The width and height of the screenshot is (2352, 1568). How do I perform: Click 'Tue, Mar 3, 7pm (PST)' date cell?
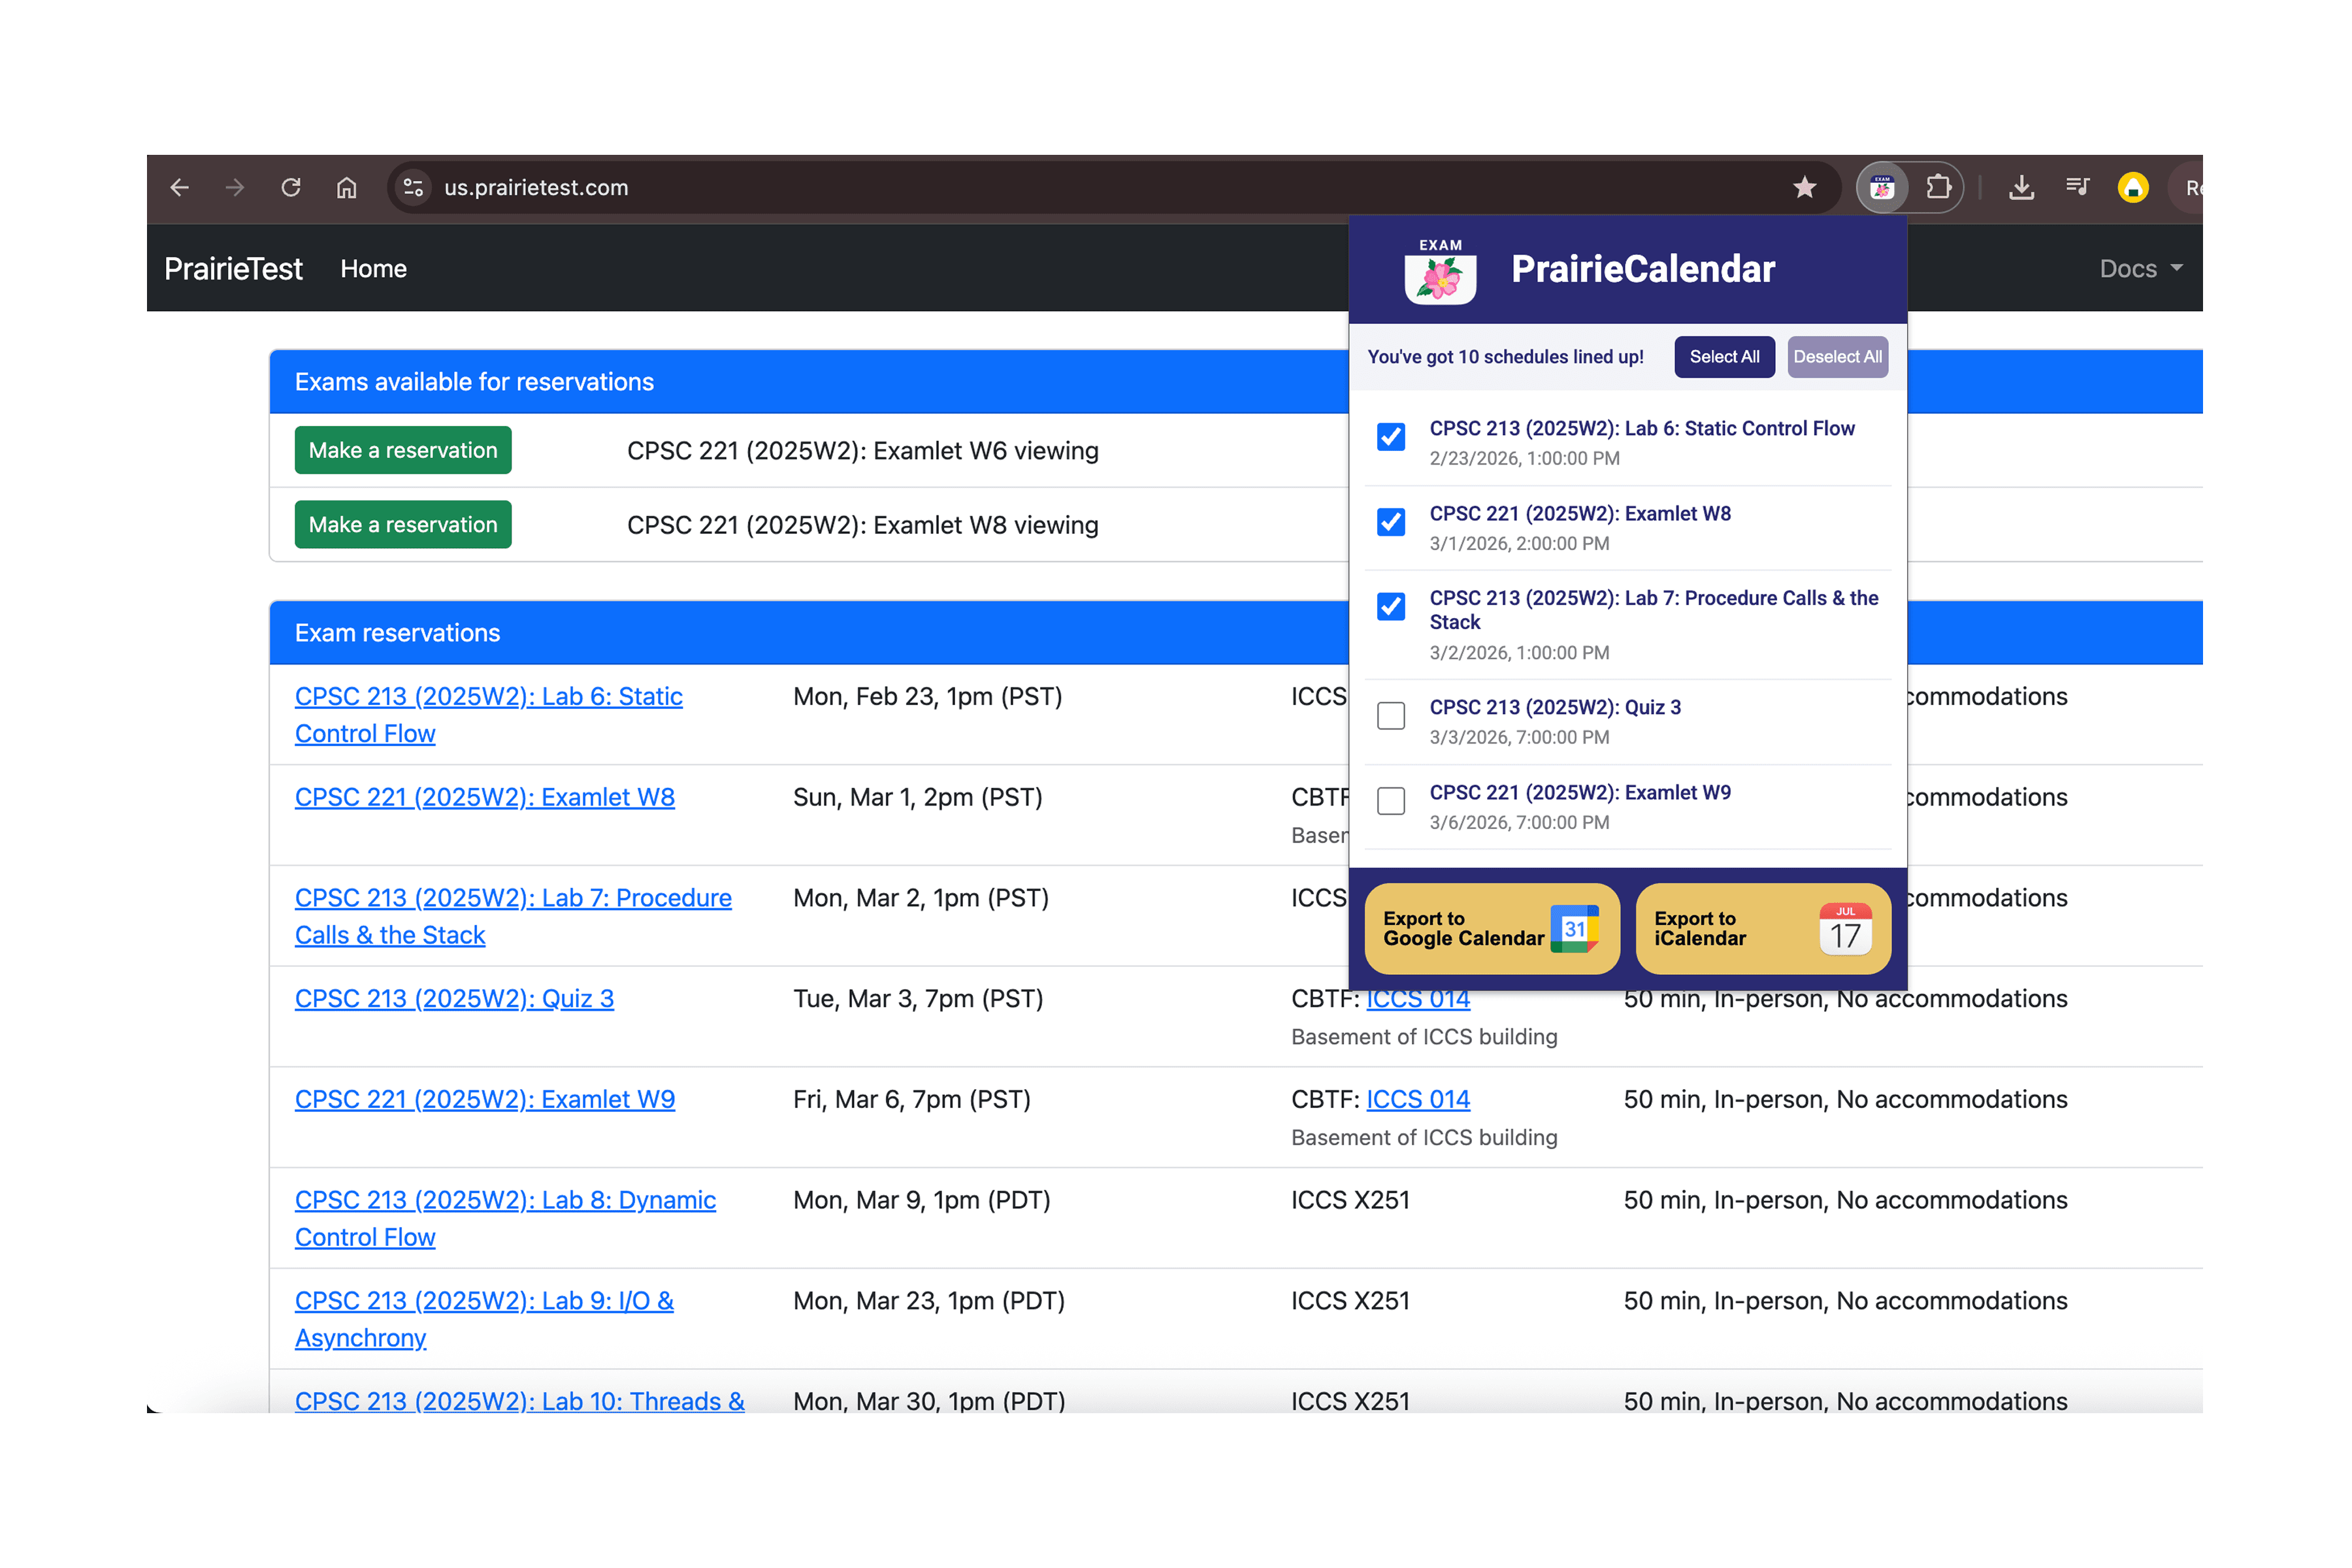point(918,999)
